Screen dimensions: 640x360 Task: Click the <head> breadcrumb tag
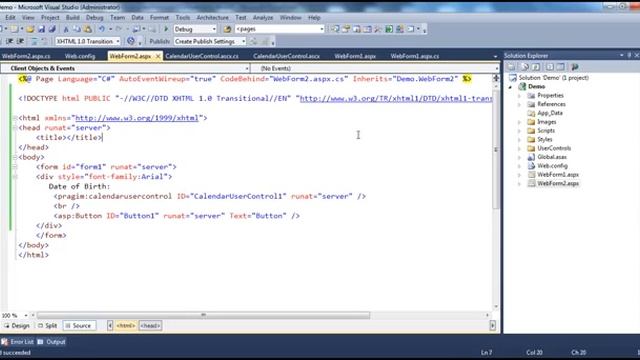150,326
